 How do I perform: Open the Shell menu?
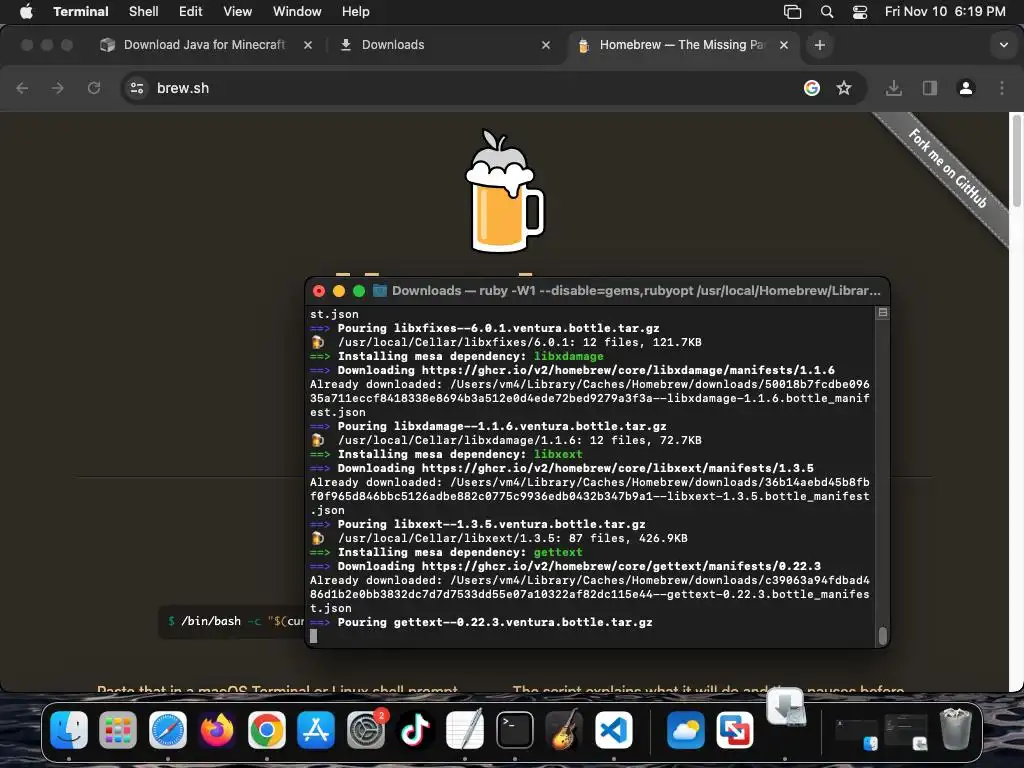coord(143,11)
